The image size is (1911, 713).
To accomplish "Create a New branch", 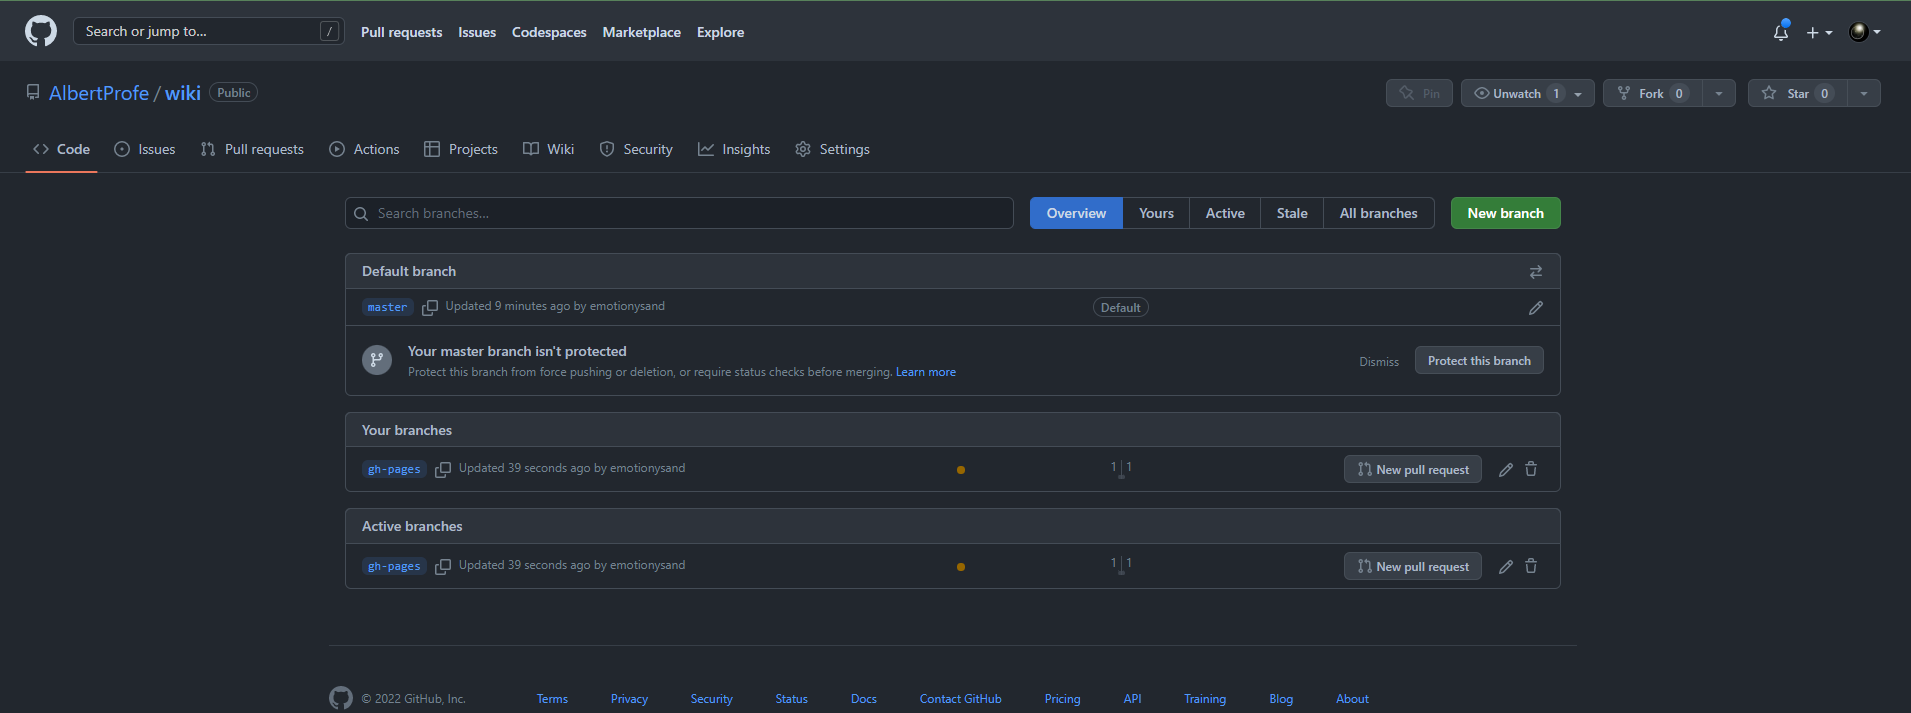I will click(x=1505, y=213).
